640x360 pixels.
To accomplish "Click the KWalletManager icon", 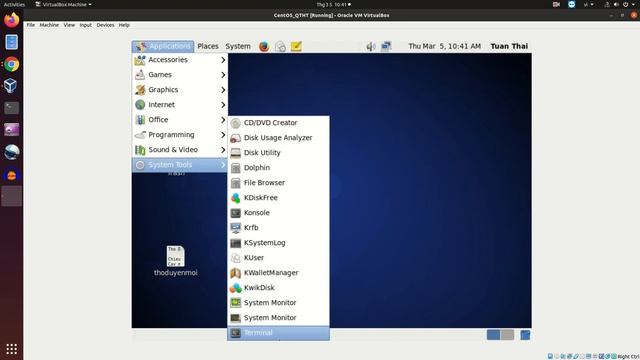I will tap(236, 273).
